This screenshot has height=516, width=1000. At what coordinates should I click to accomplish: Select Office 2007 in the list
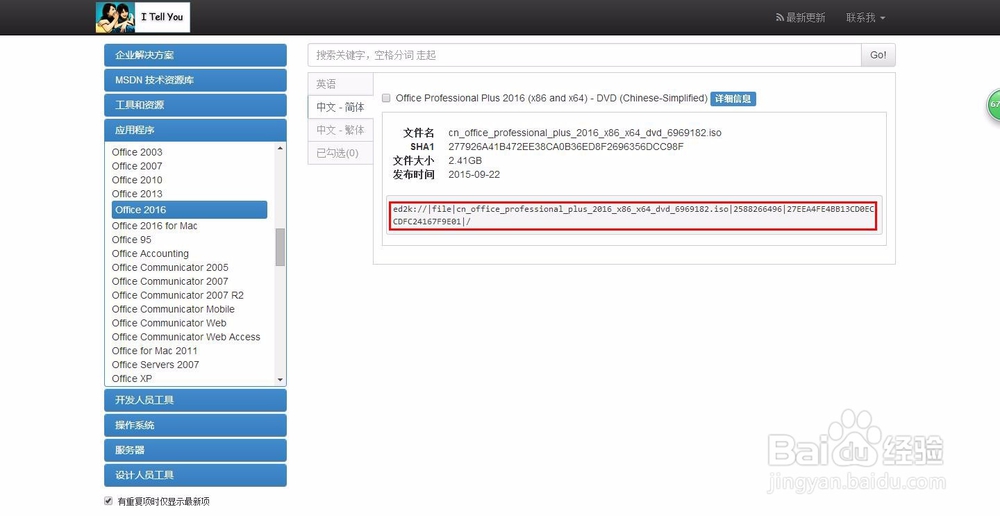(137, 166)
